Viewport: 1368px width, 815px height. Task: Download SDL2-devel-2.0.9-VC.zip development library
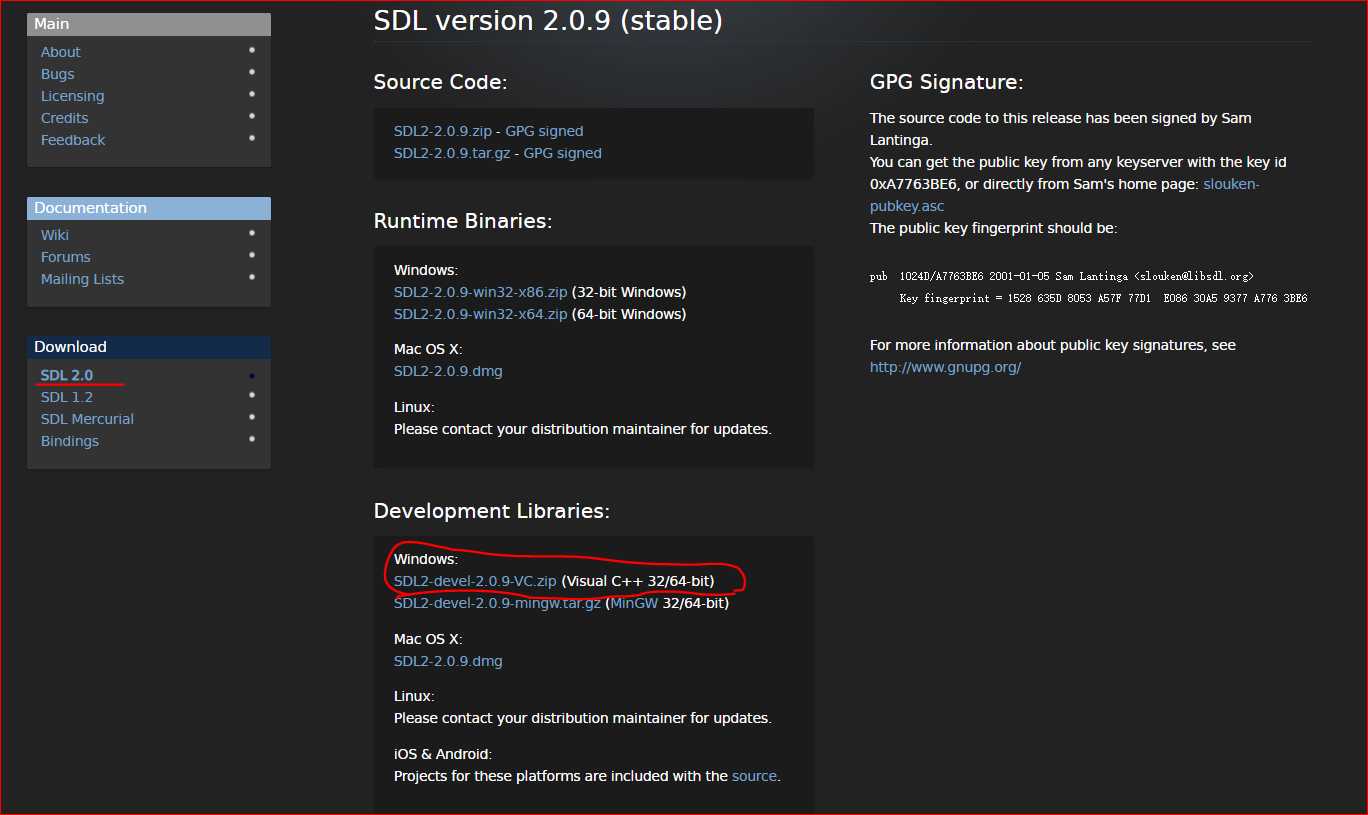475,581
